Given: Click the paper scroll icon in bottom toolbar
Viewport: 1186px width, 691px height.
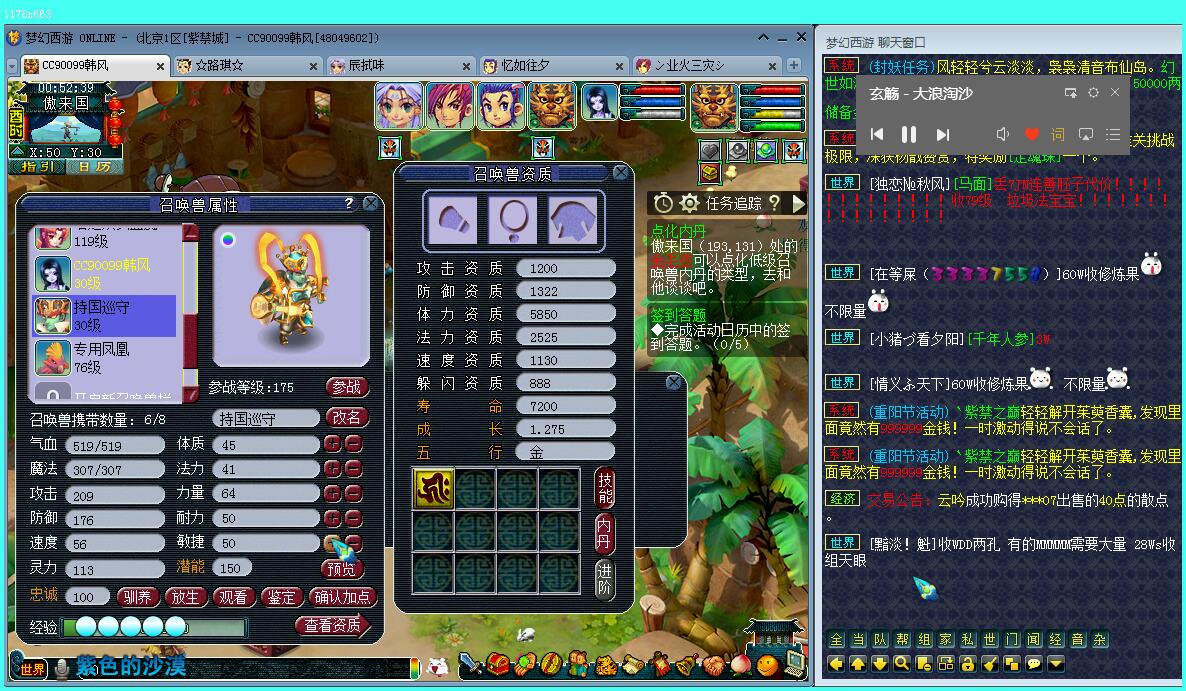Looking at the screenshot, I should point(632,665).
